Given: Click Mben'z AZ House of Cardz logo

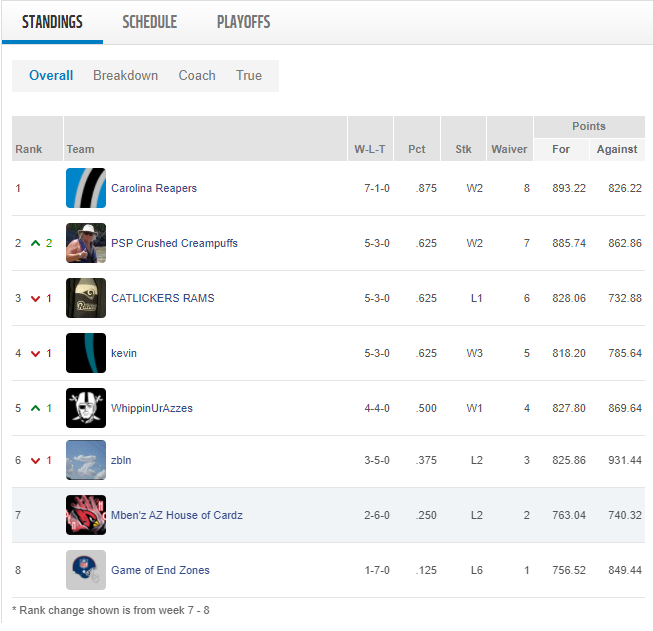Looking at the screenshot, I should tap(86, 515).
